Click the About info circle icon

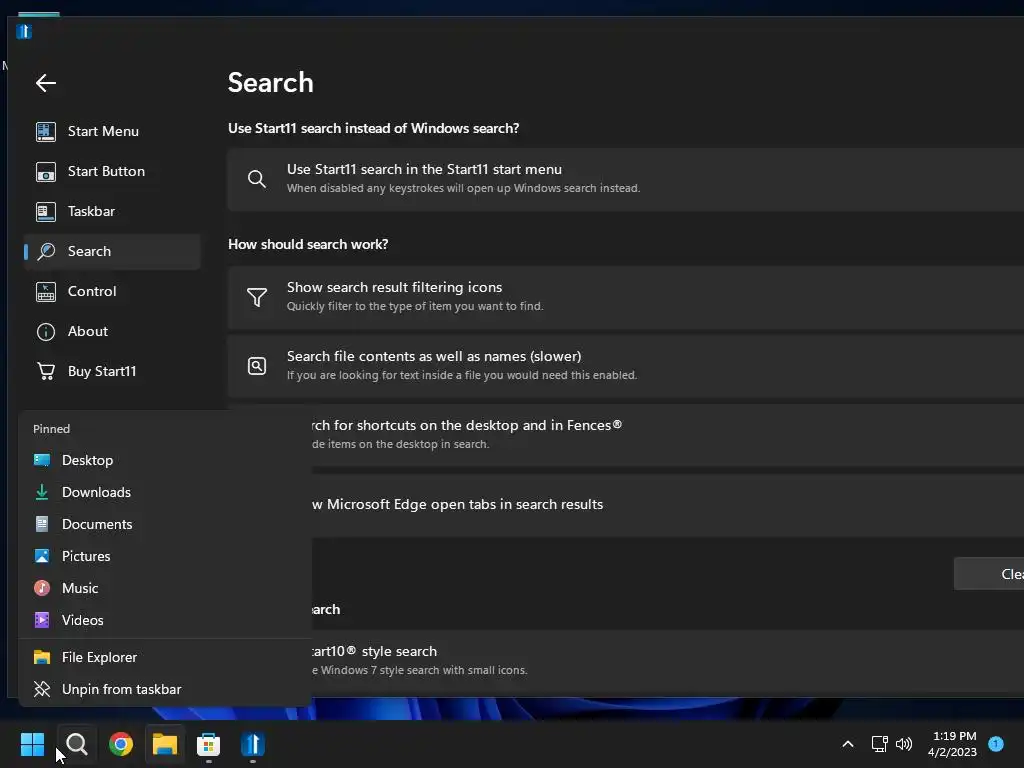click(x=46, y=332)
